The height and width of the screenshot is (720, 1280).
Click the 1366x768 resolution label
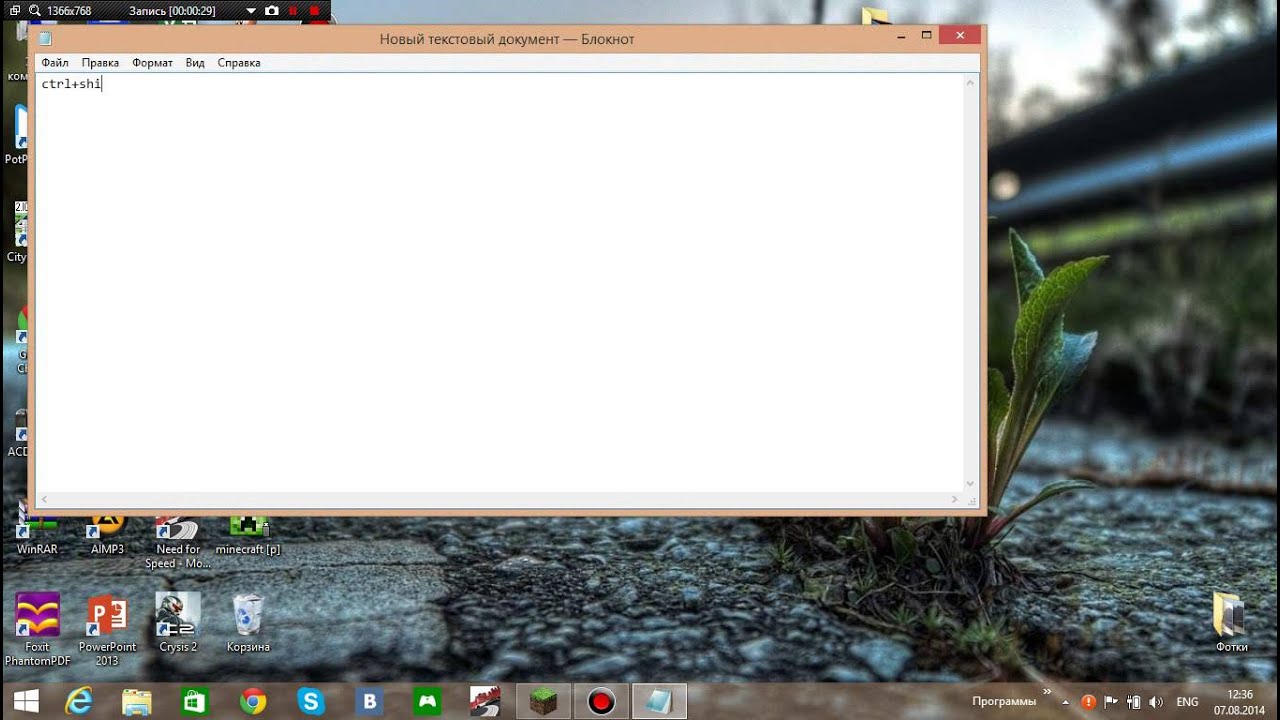[x=68, y=11]
